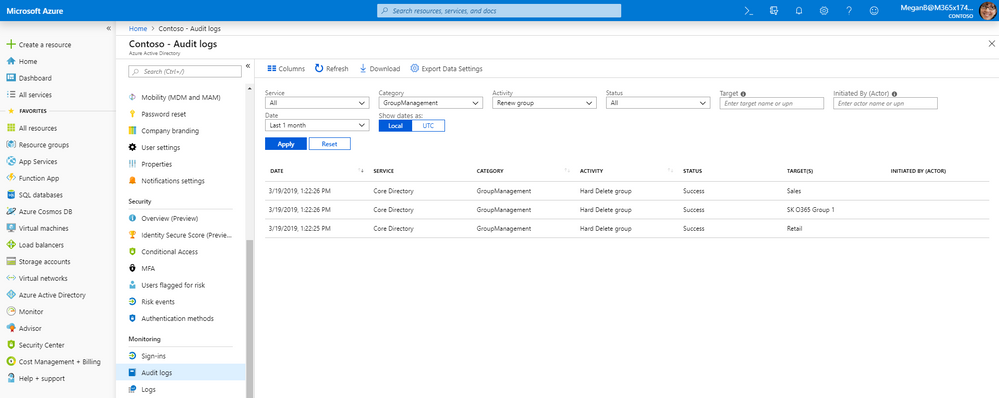Click the Azure Active Directory icon
Screen dimensions: 999x398
(x=11, y=295)
